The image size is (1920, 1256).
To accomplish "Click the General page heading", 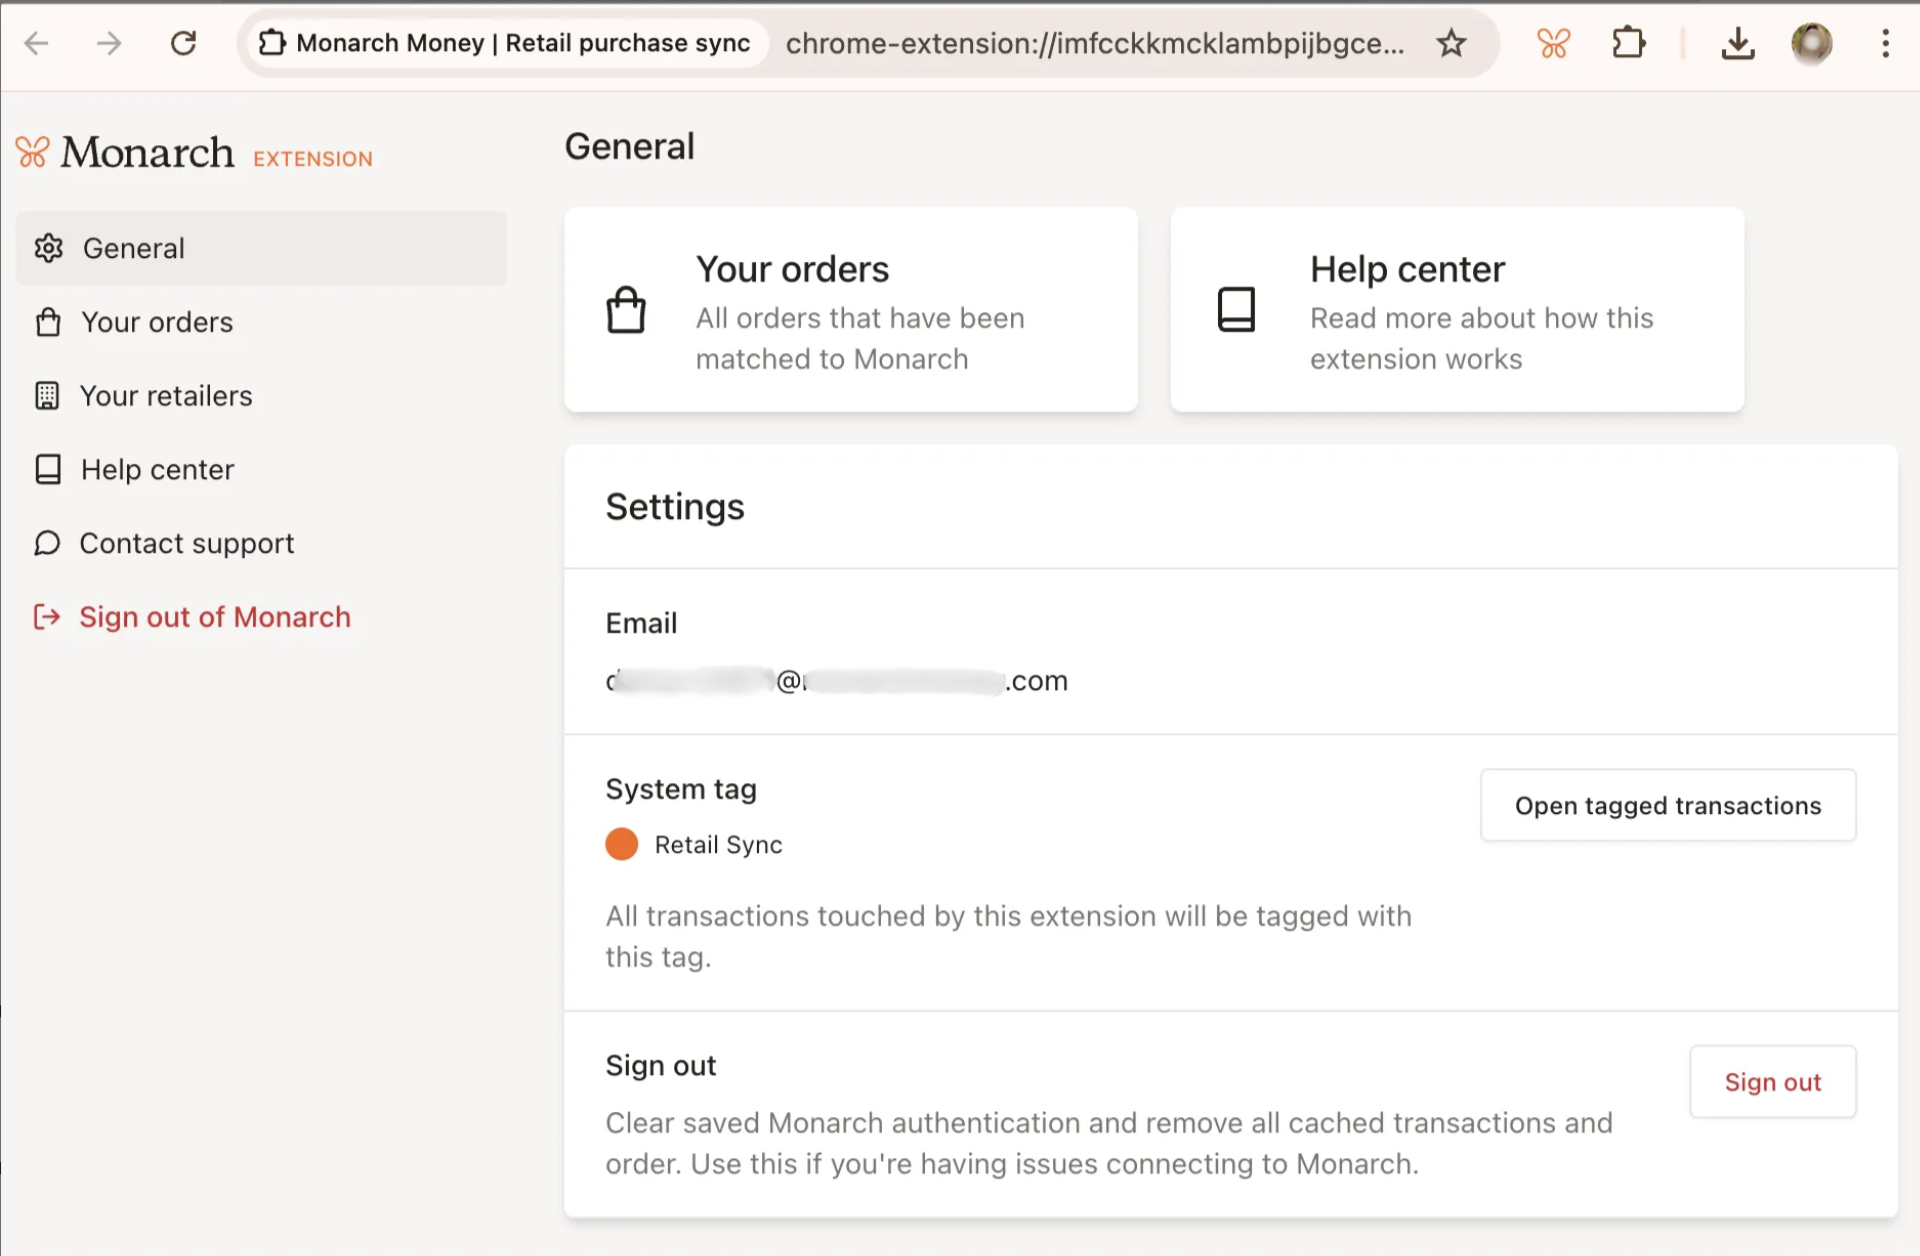I will 629,147.
